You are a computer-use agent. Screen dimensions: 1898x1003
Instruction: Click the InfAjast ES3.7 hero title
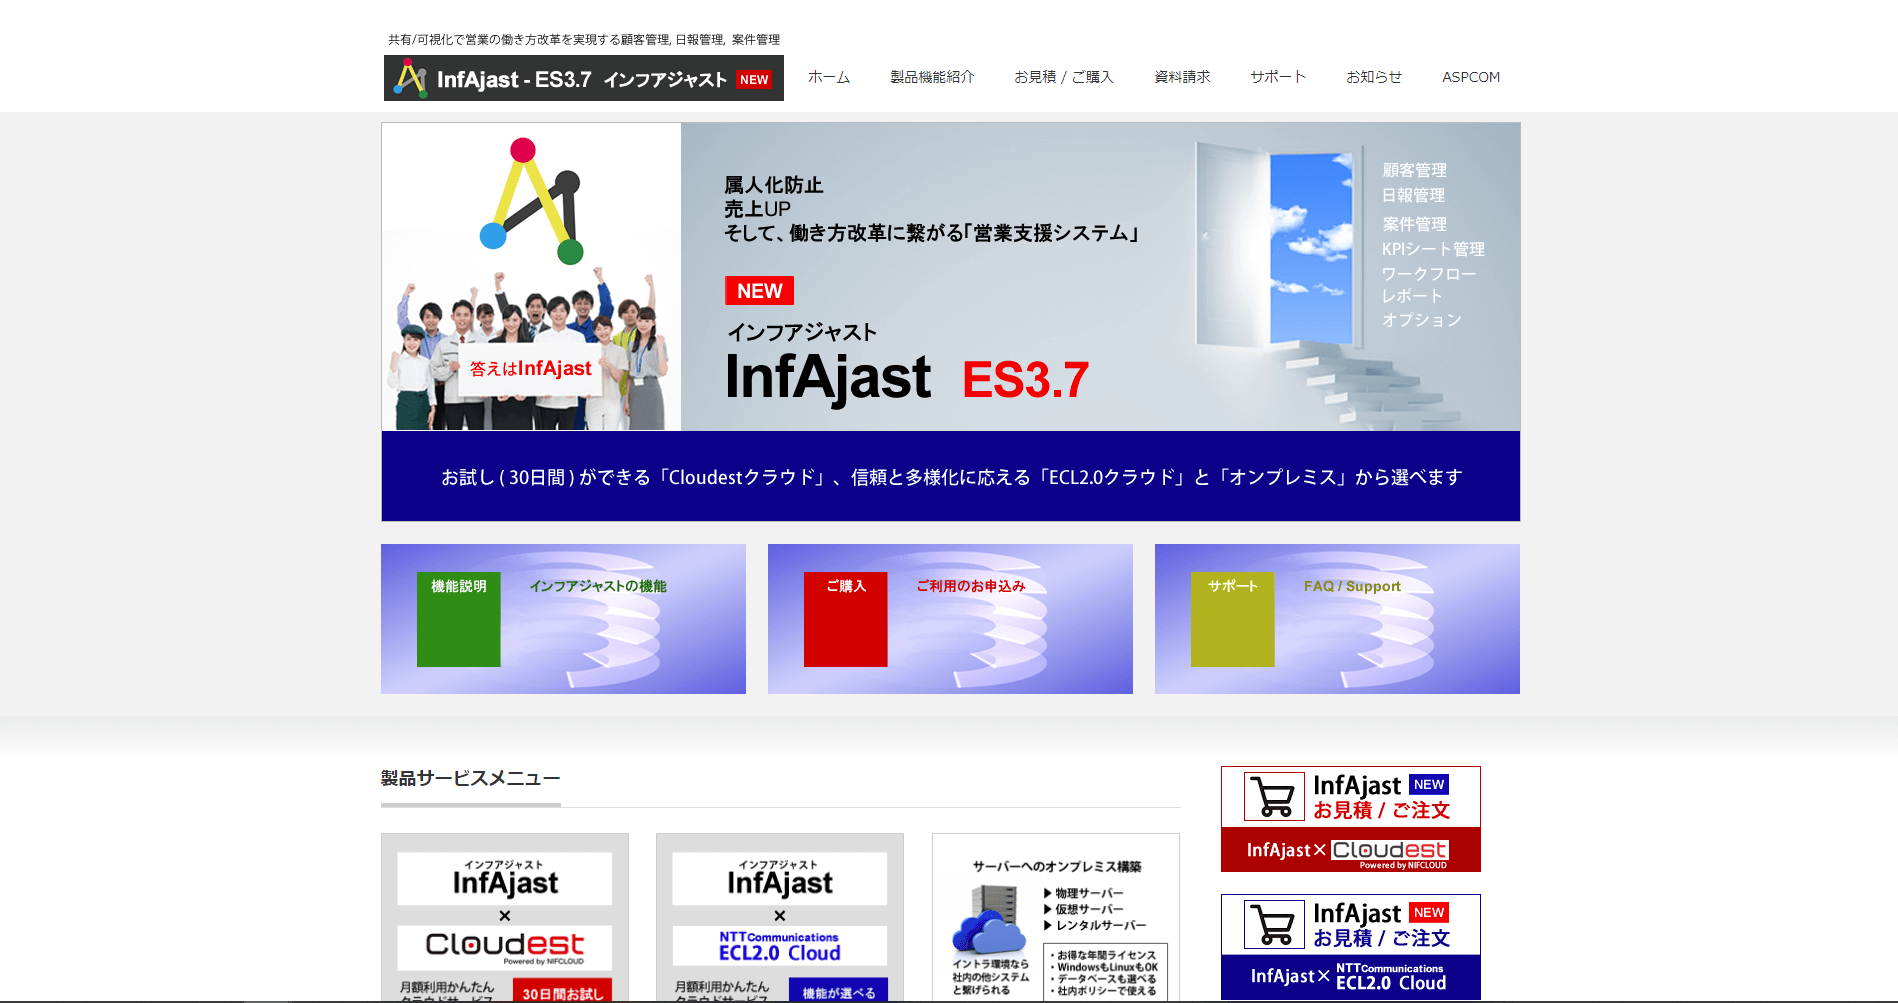[906, 378]
